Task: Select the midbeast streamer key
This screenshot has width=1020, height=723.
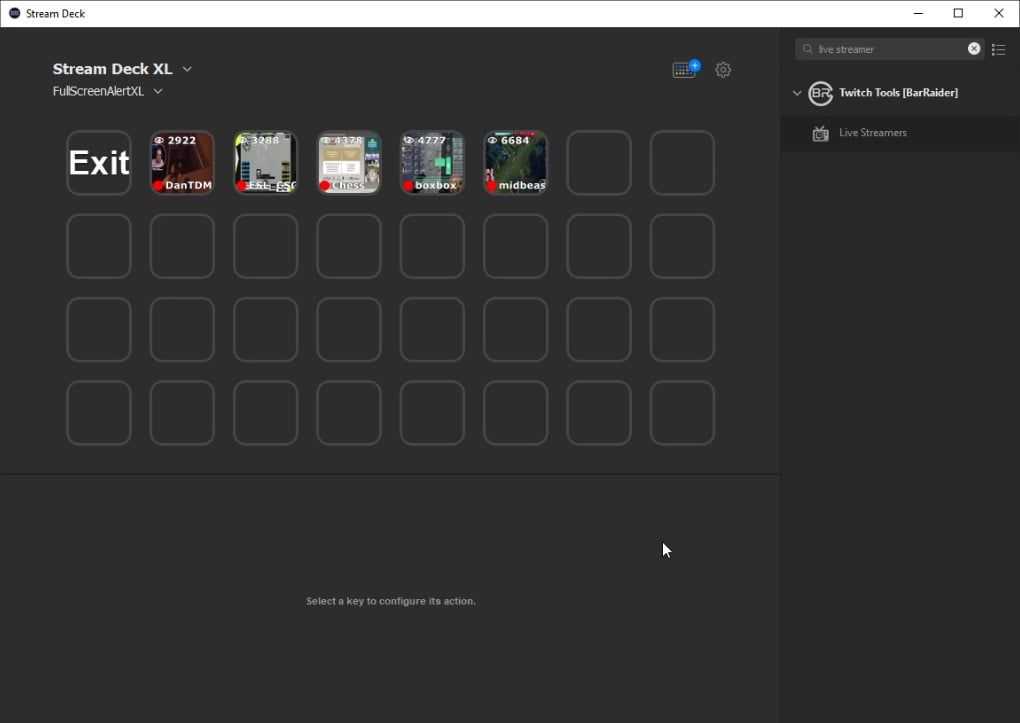Action: tap(516, 162)
